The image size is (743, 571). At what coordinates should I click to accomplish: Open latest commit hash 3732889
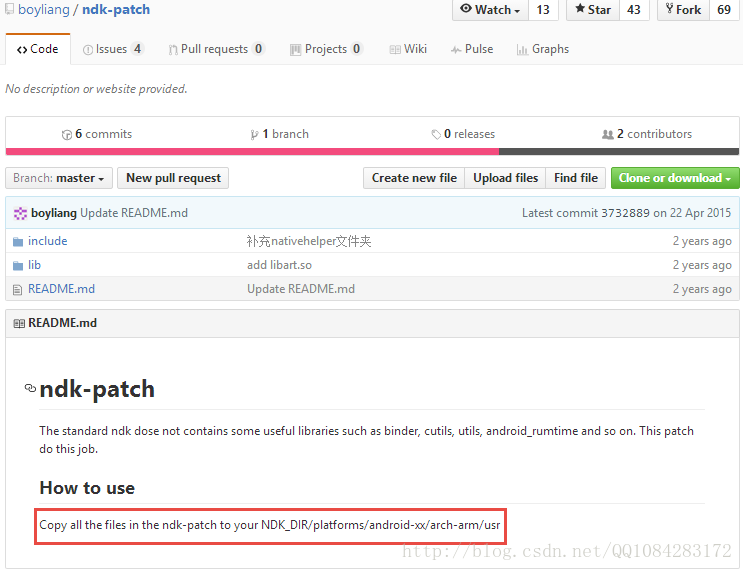tap(625, 213)
